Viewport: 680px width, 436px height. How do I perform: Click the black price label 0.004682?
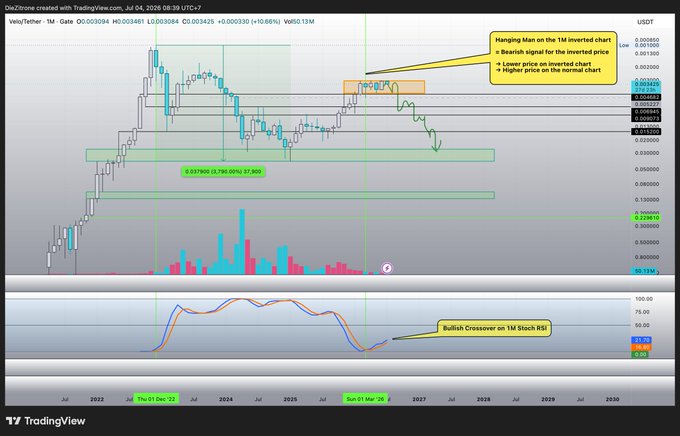click(x=646, y=98)
